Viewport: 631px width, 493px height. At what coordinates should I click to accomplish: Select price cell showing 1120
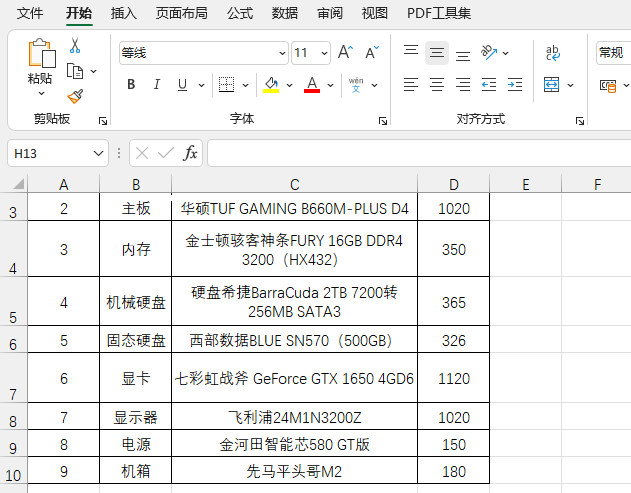454,378
